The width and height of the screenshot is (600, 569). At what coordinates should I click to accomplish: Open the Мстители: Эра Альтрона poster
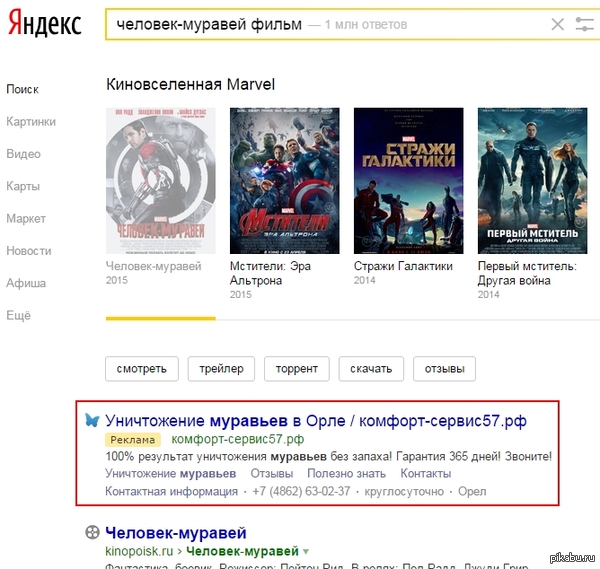coord(285,181)
